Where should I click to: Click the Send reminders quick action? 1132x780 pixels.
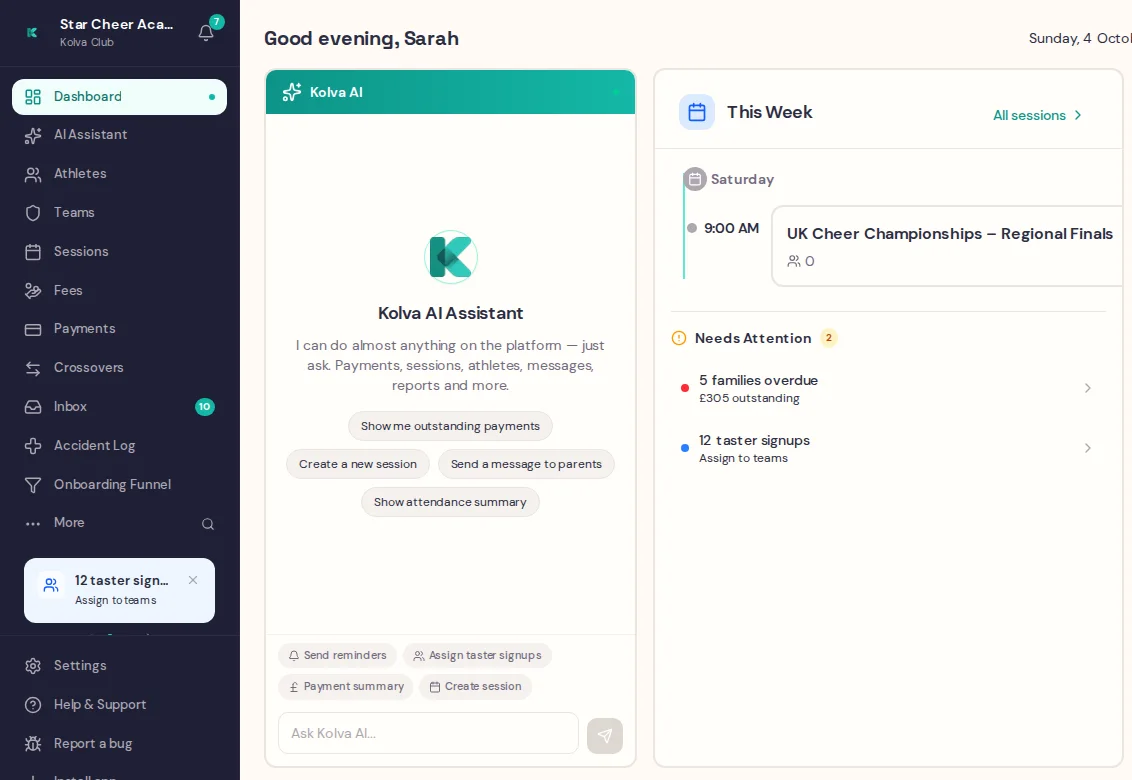coord(337,656)
